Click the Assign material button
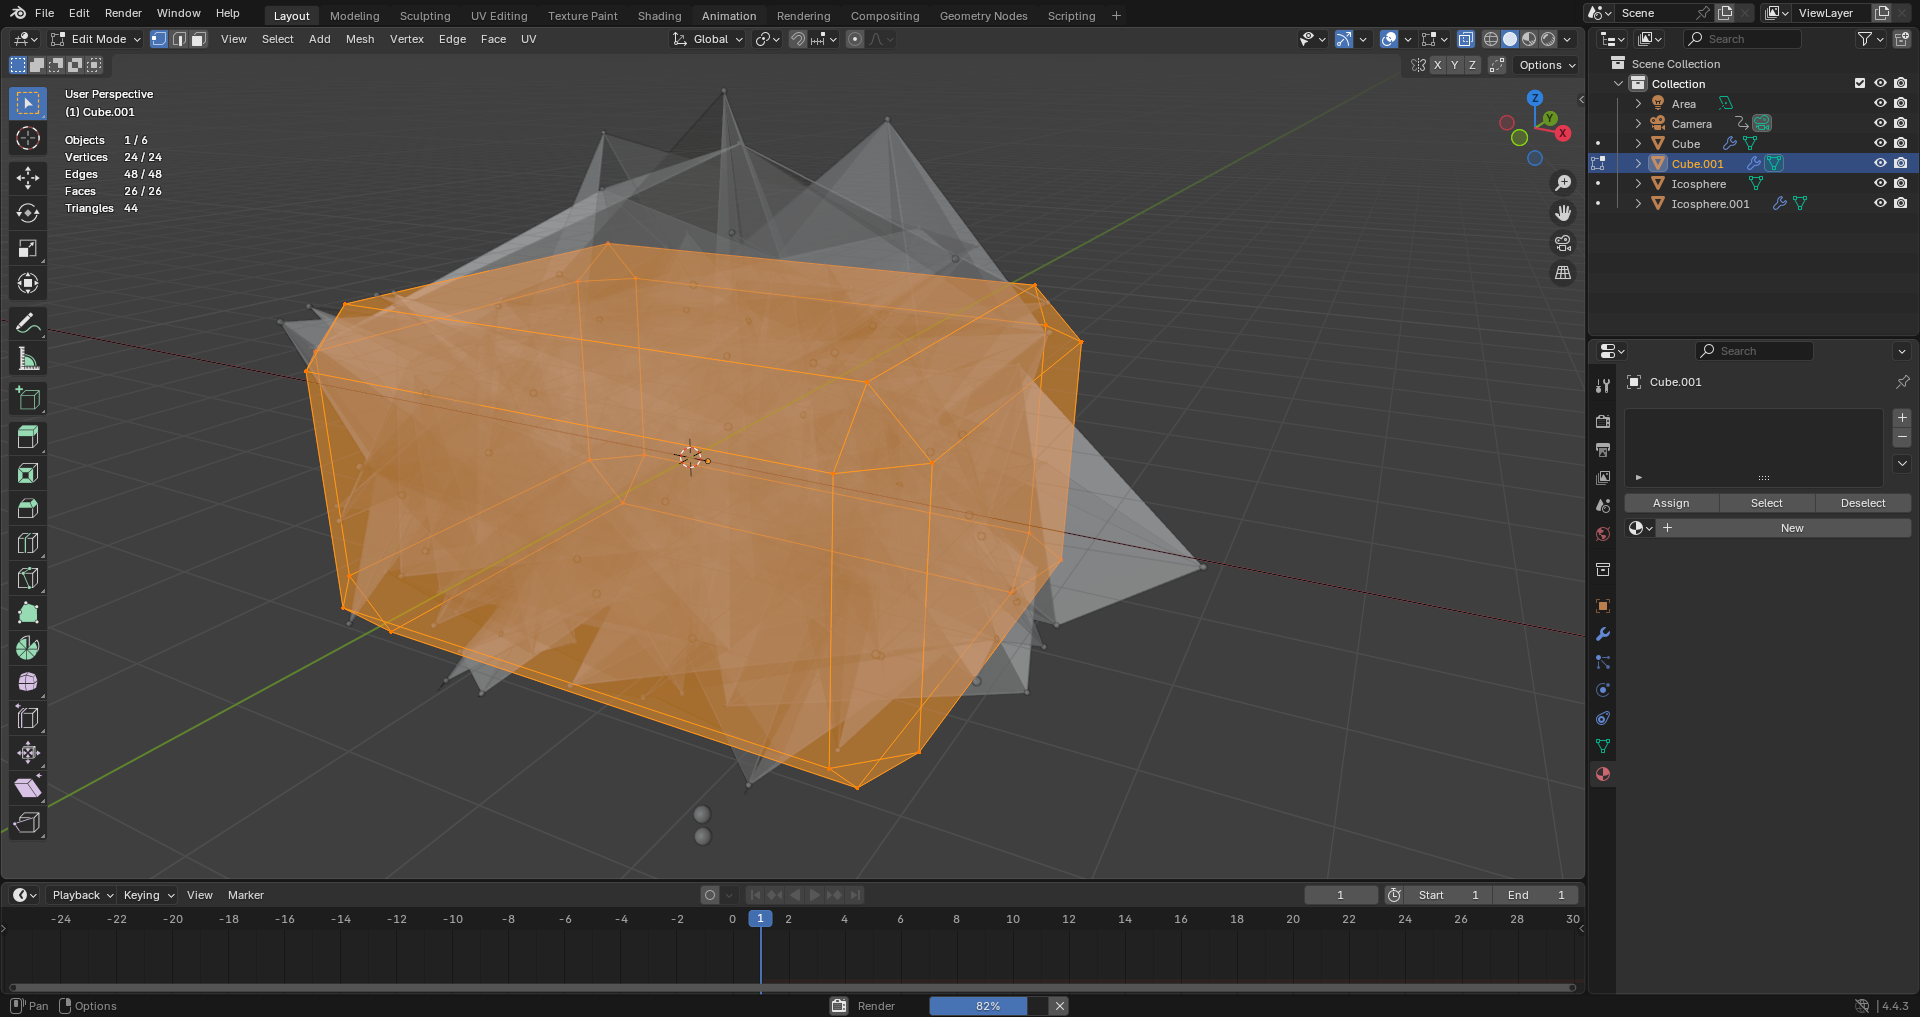The height and width of the screenshot is (1017, 1920). [1670, 503]
